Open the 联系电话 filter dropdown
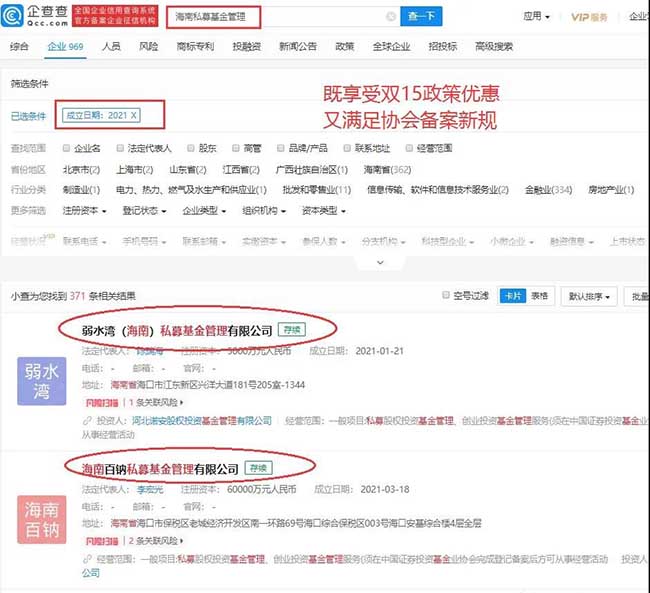650x593 pixels. 84,241
